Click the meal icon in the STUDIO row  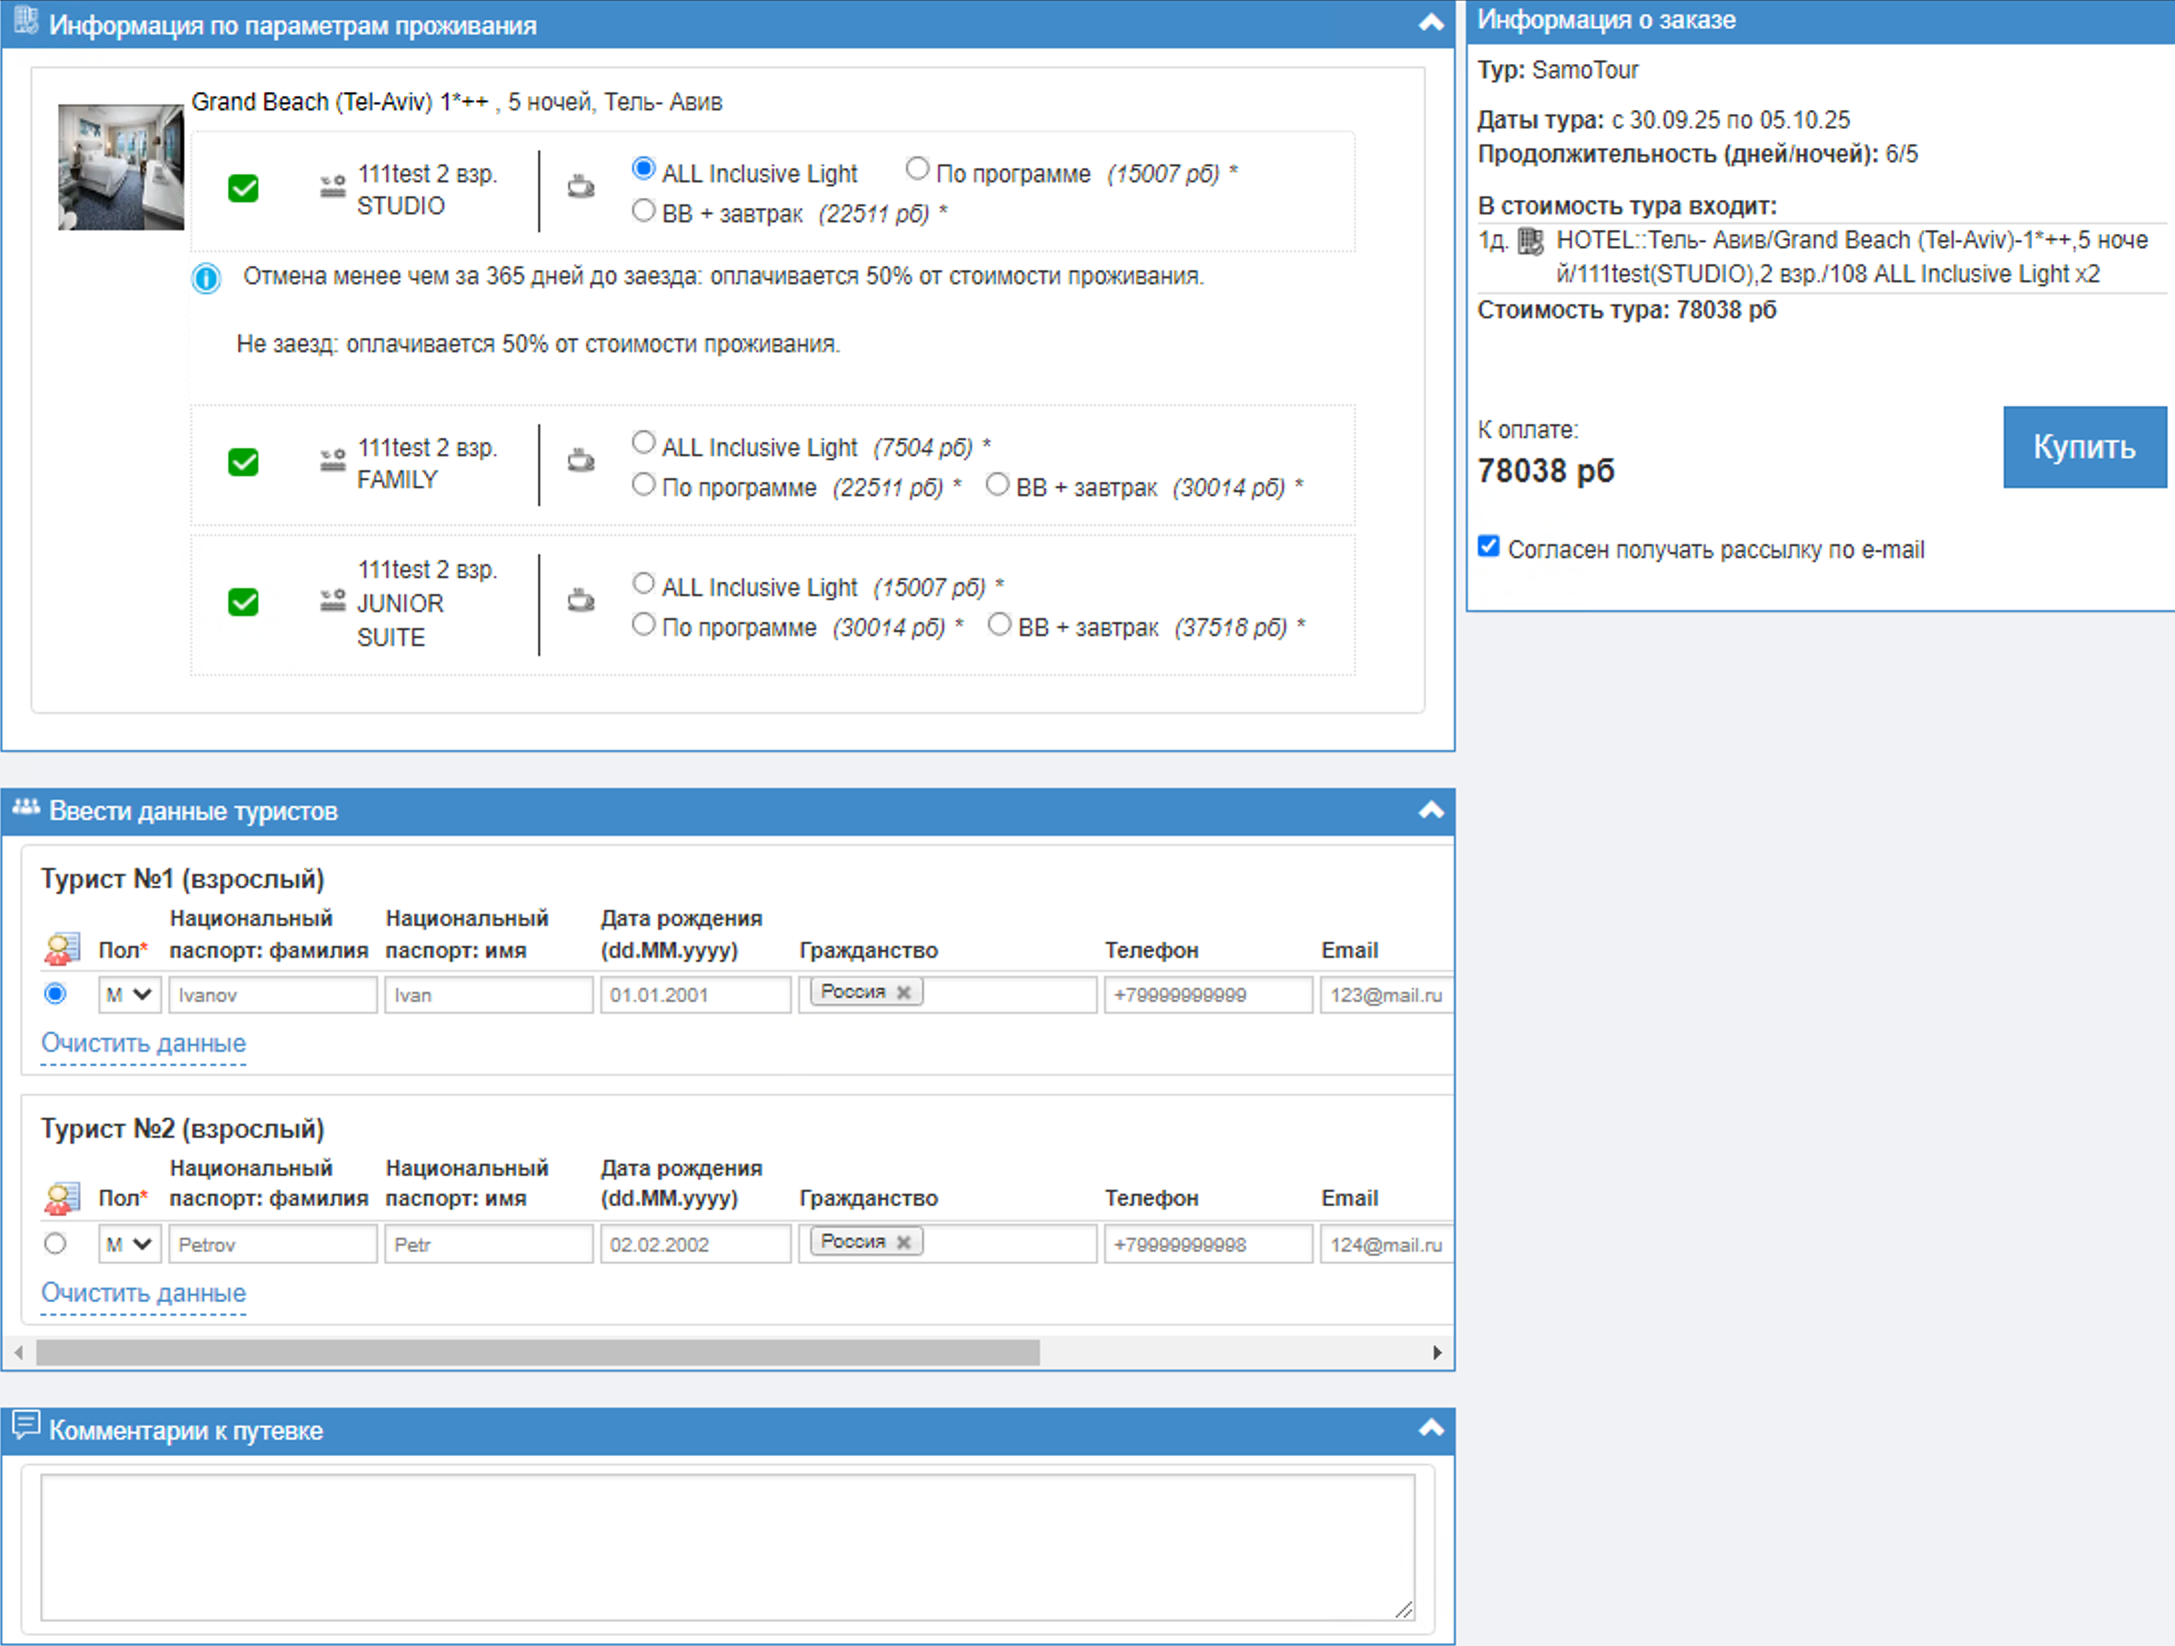pos(581,187)
